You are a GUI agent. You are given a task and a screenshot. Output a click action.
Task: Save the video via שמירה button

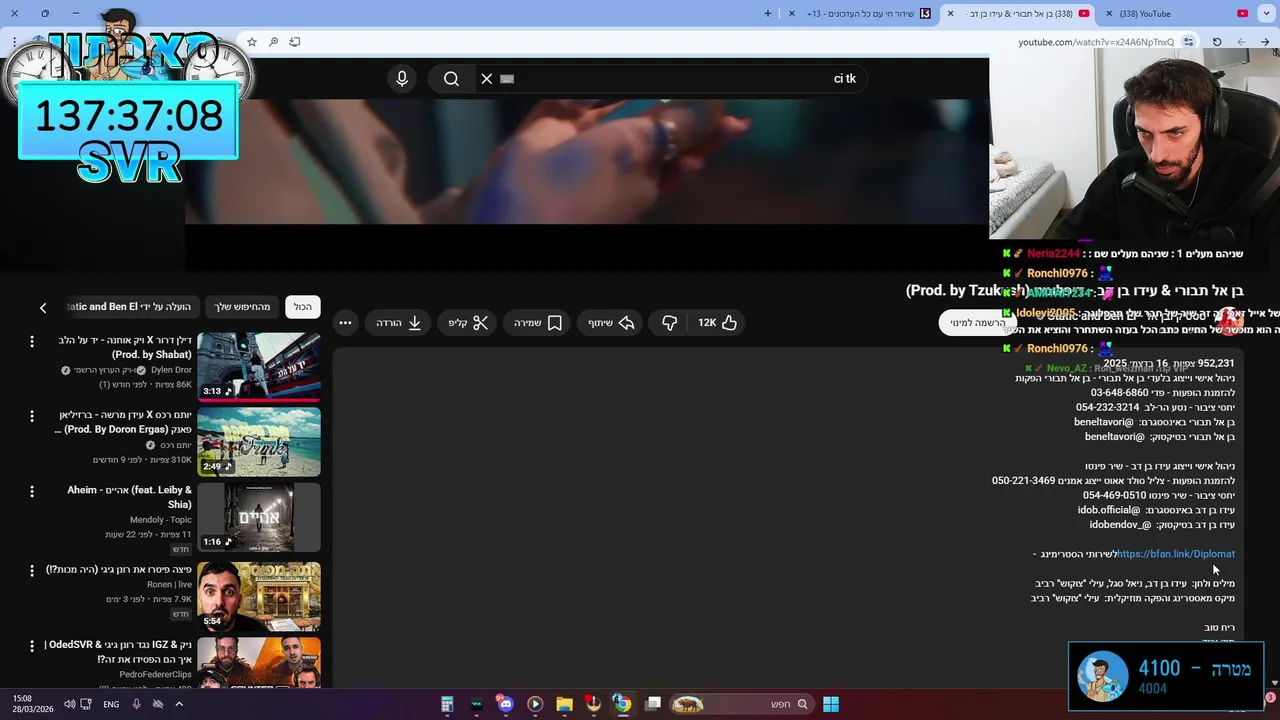538,323
